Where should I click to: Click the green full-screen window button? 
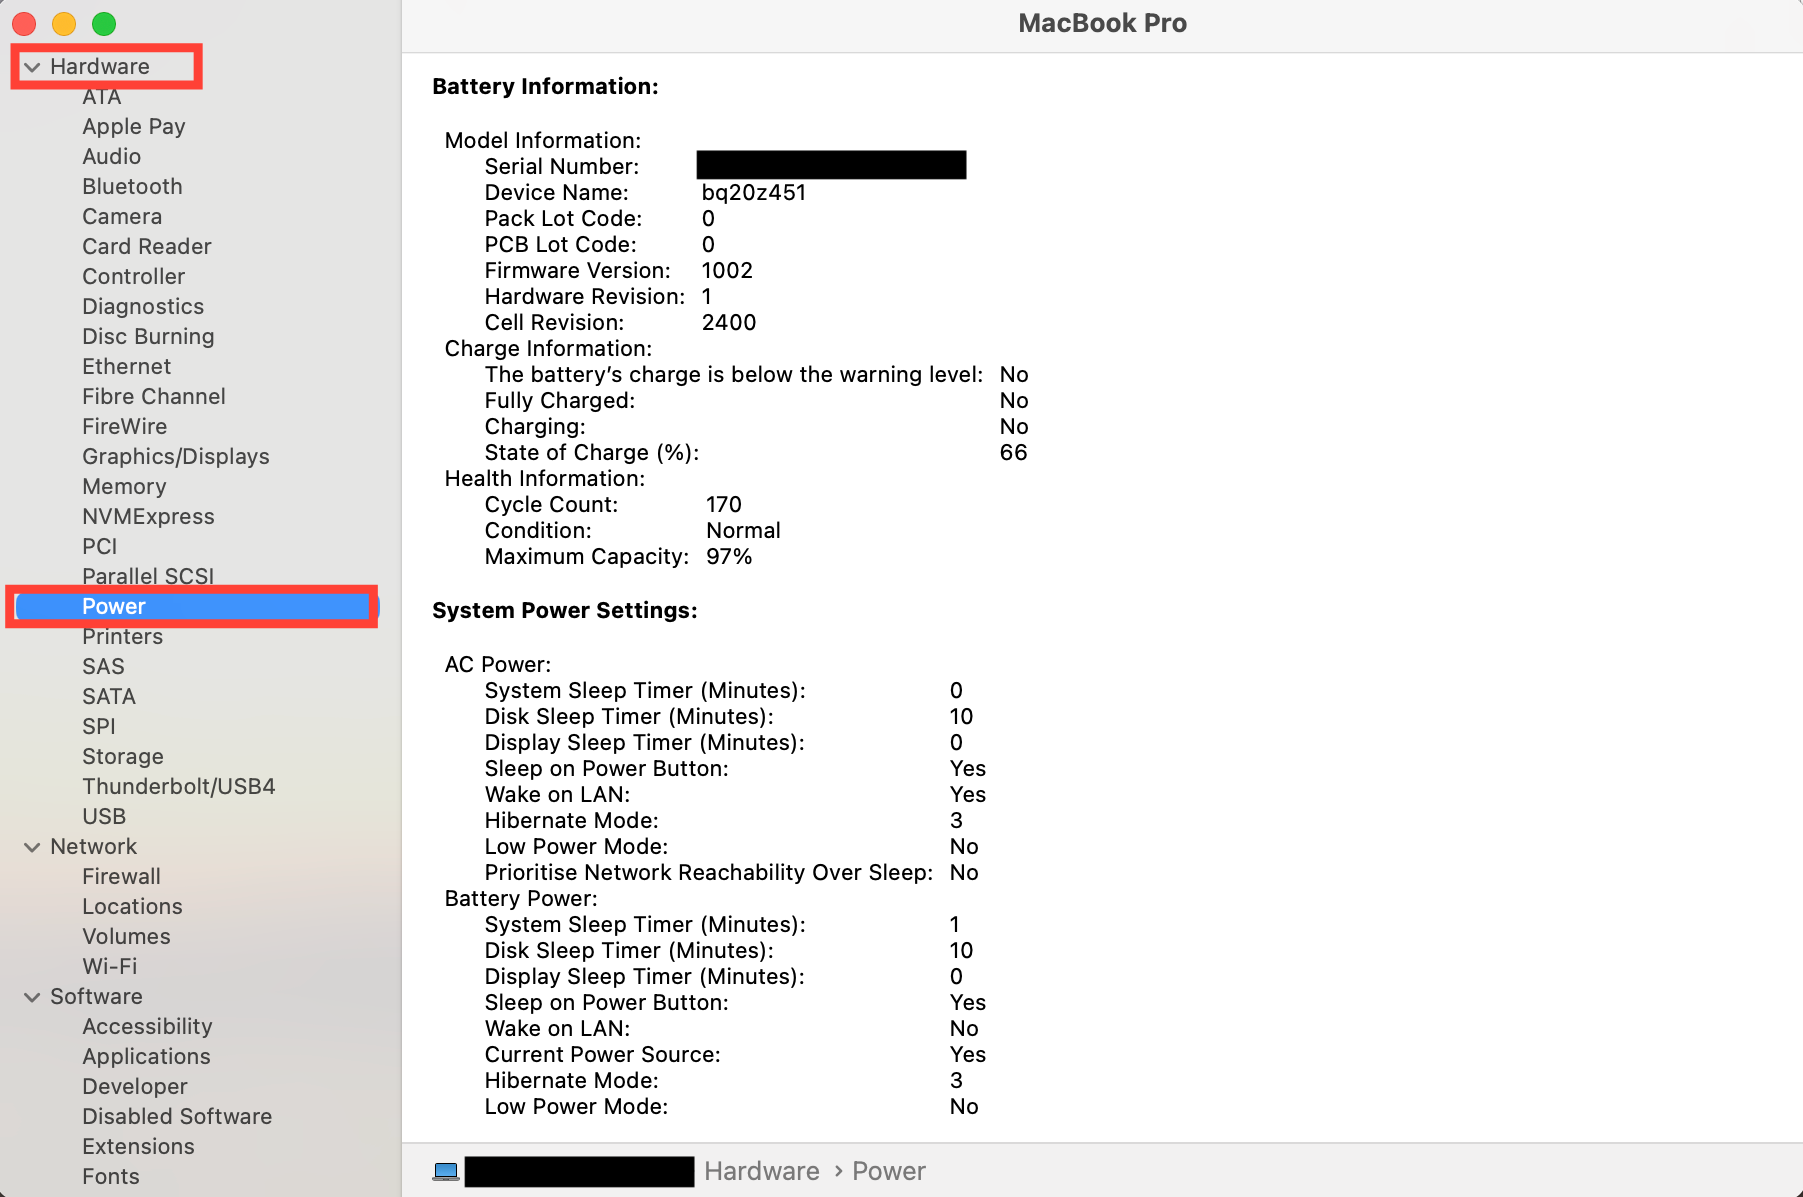[104, 23]
